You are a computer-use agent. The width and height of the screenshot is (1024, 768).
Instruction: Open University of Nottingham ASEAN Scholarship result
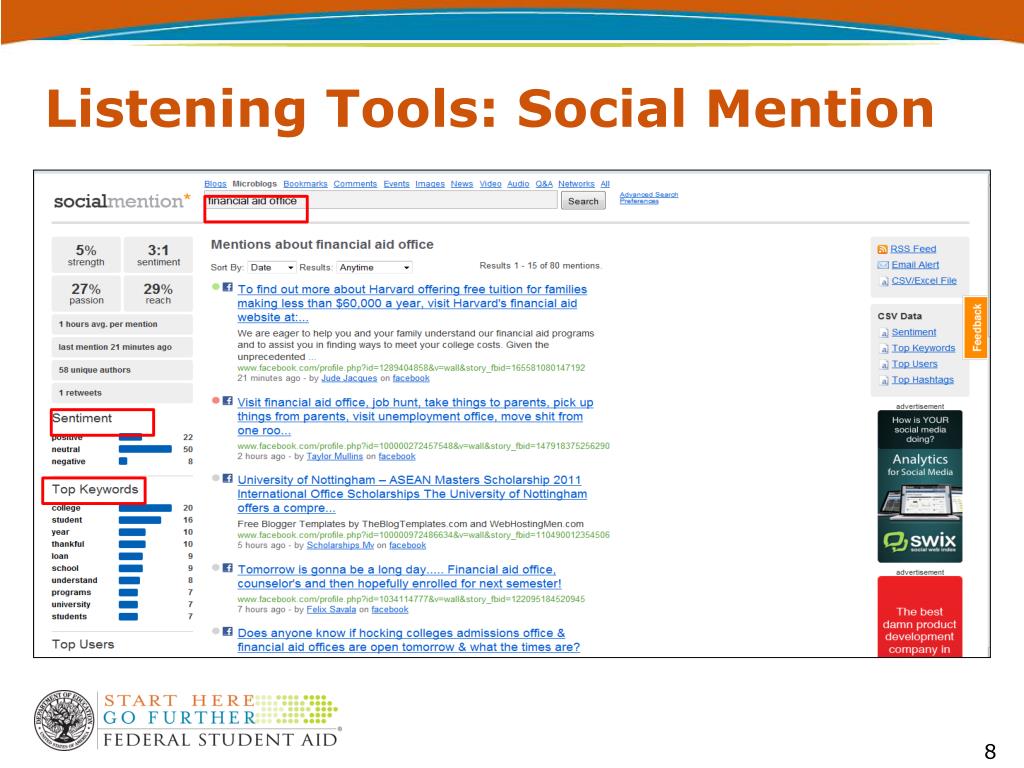pos(411,494)
